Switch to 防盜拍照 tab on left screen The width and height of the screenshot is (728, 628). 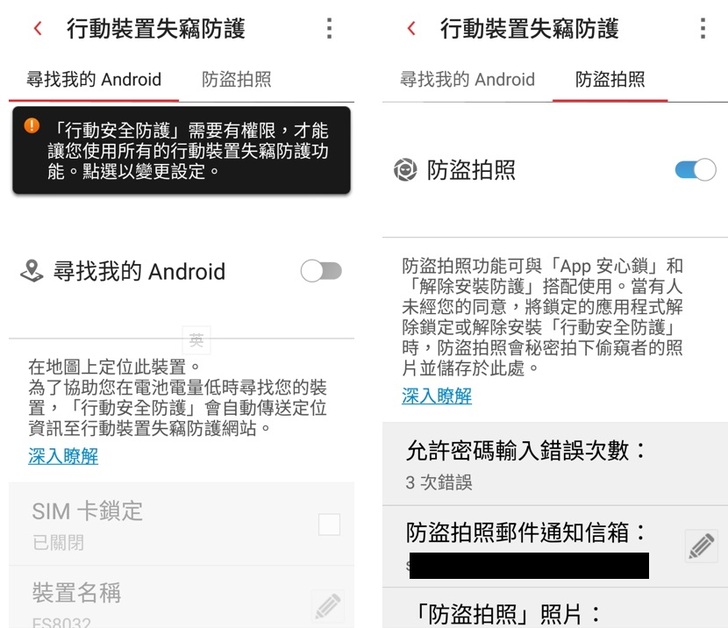point(236,79)
